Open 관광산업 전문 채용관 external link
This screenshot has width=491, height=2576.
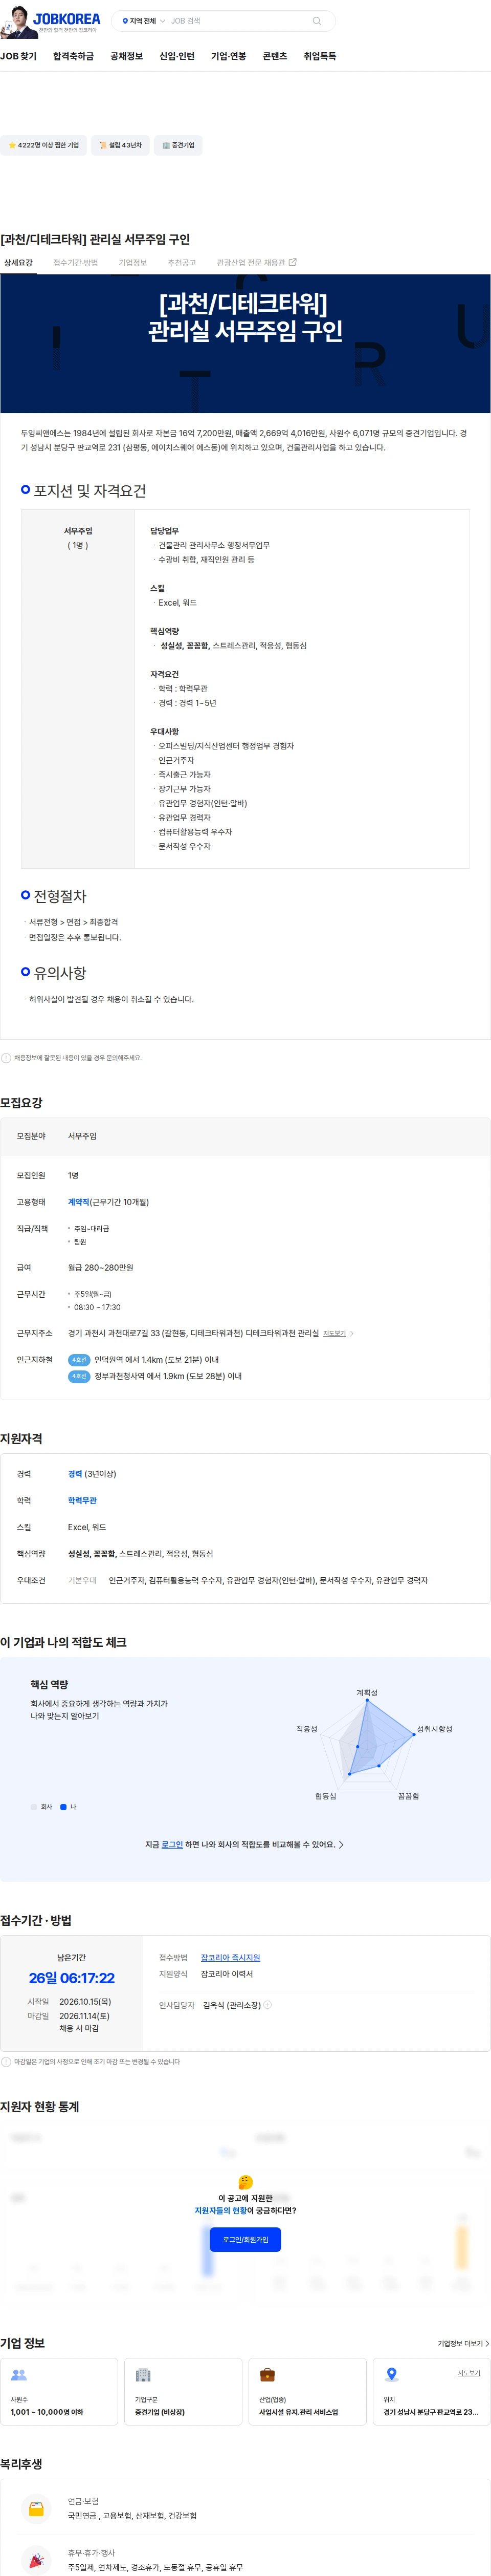[256, 263]
